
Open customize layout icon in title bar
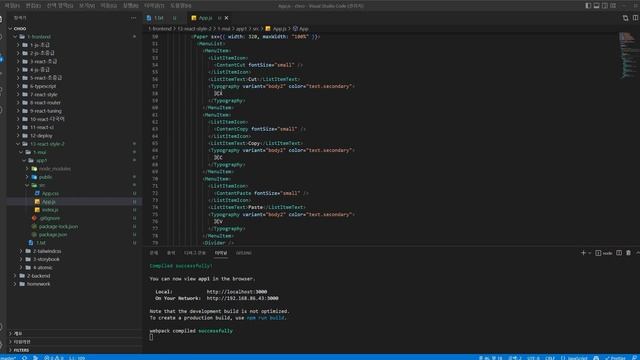pos(613,6)
